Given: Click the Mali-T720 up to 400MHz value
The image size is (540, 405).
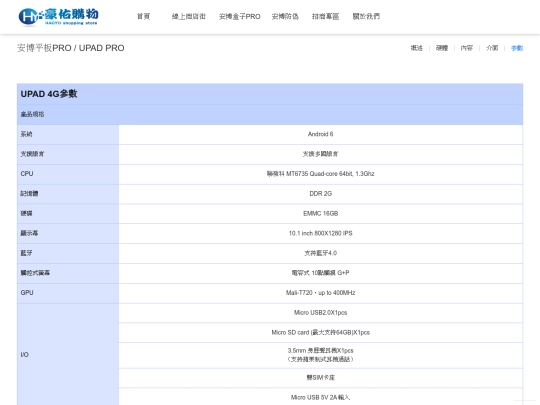Looking at the screenshot, I should 321,293.
